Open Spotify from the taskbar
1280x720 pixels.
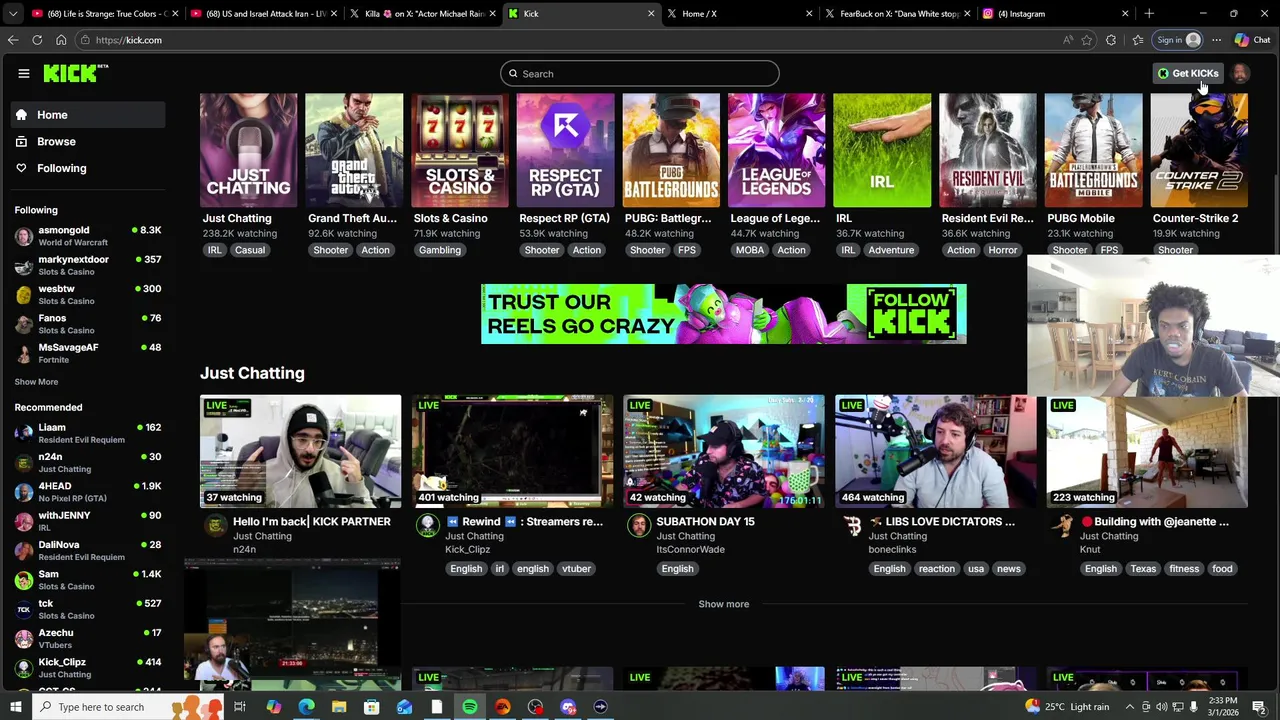coord(470,707)
